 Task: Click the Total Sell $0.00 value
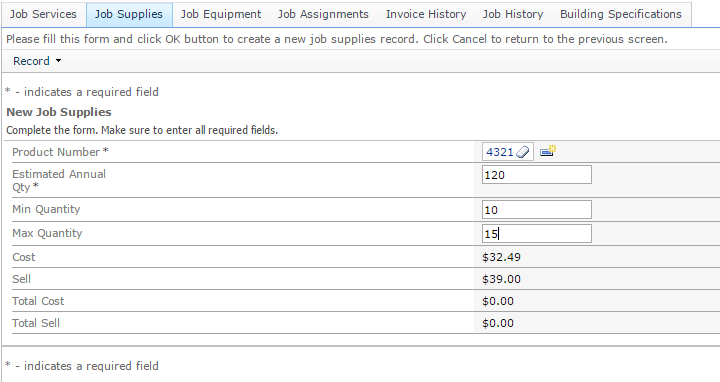click(x=498, y=323)
